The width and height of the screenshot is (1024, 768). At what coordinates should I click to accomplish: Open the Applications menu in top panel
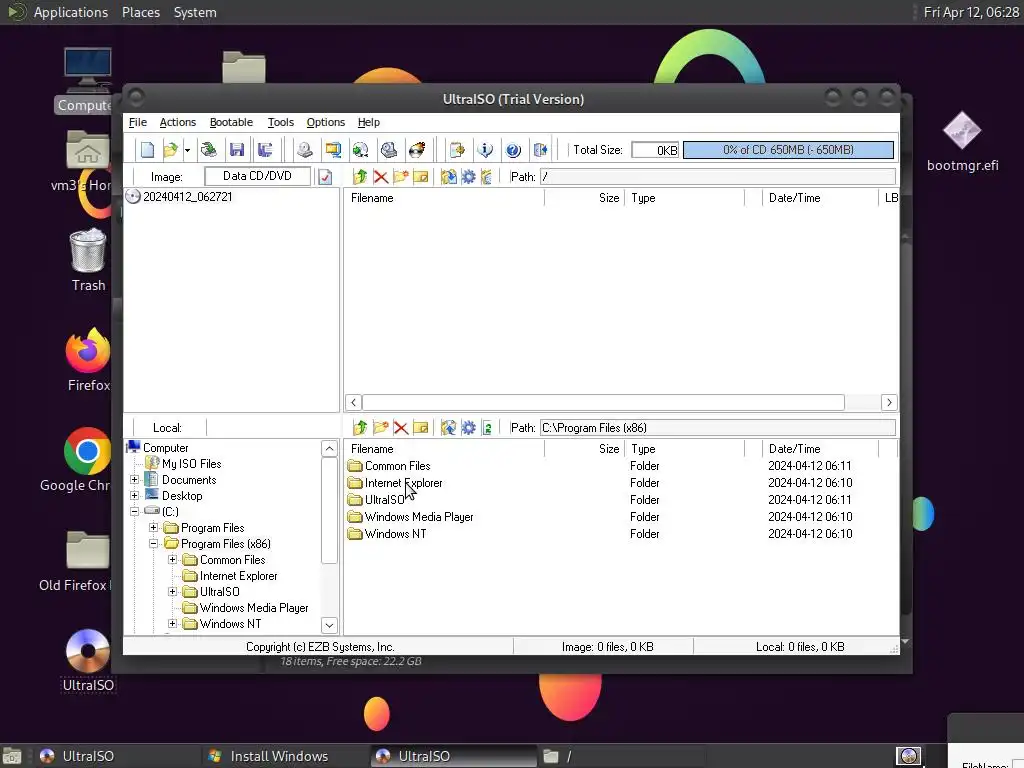click(x=71, y=12)
